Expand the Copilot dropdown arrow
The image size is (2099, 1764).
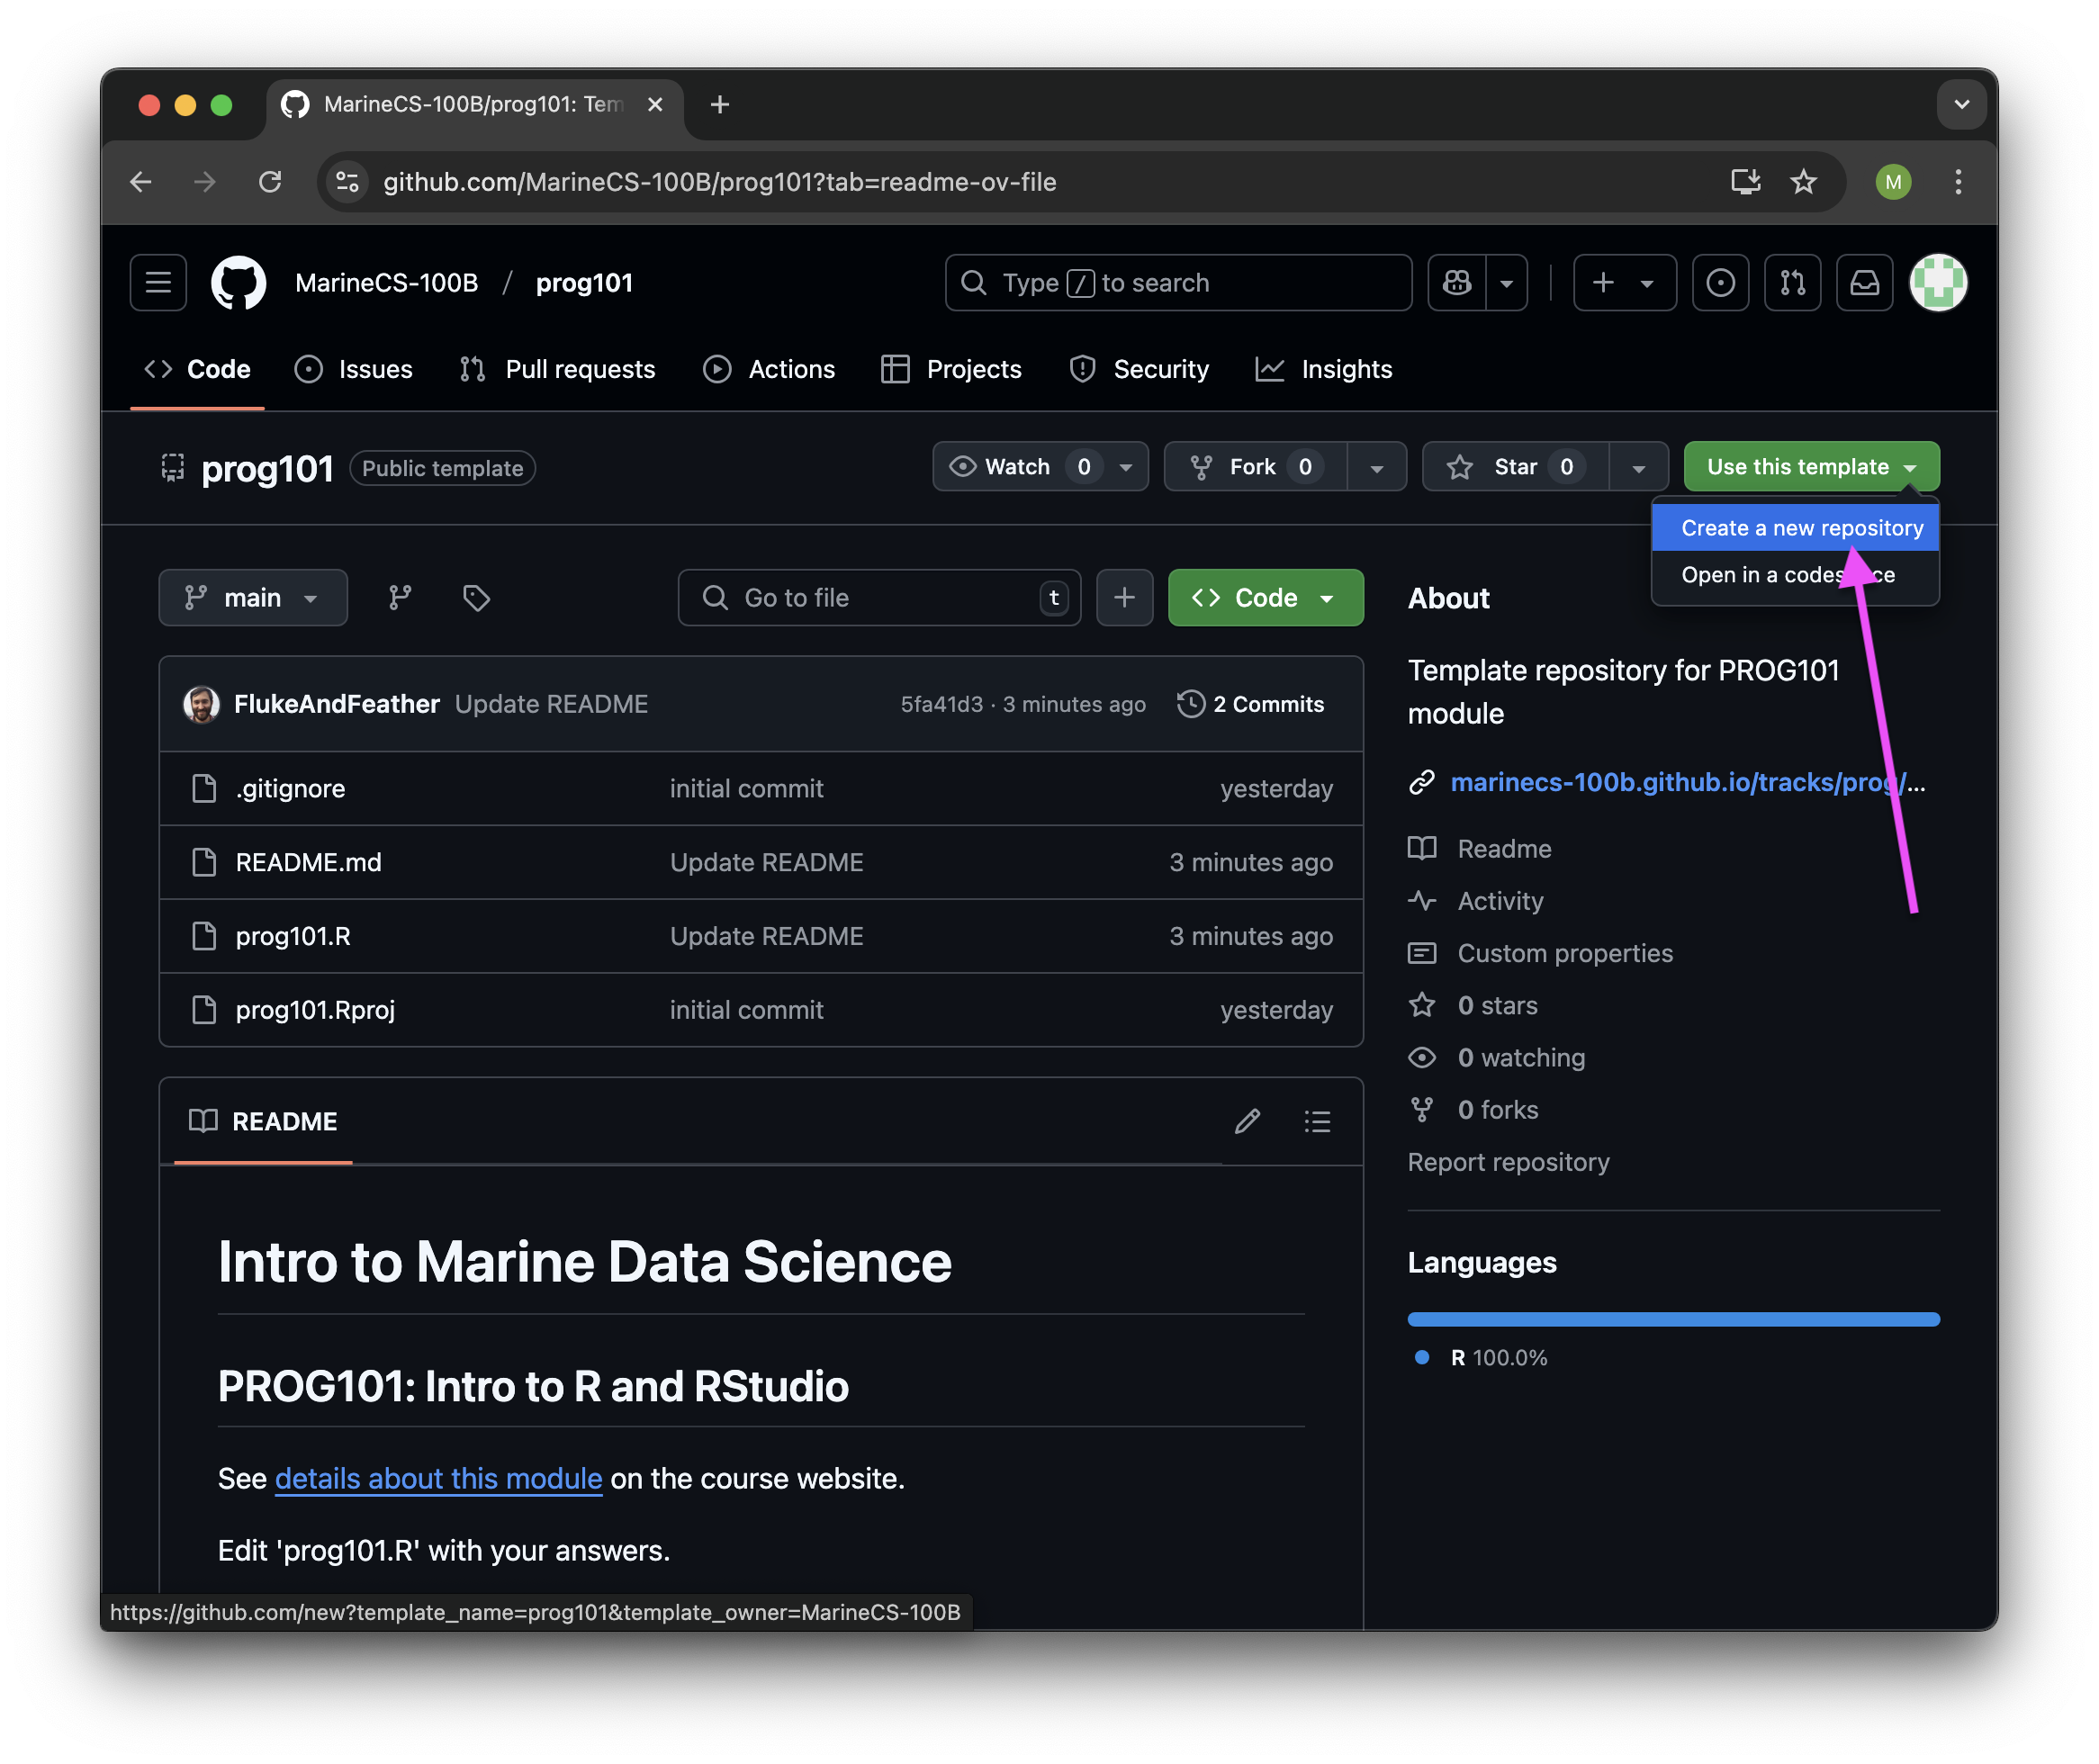pos(1506,283)
